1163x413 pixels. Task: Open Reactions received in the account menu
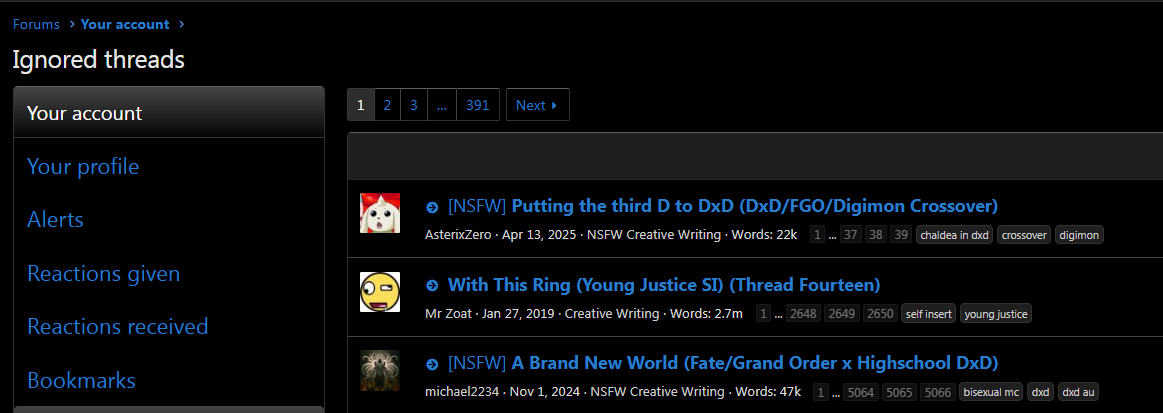point(118,326)
